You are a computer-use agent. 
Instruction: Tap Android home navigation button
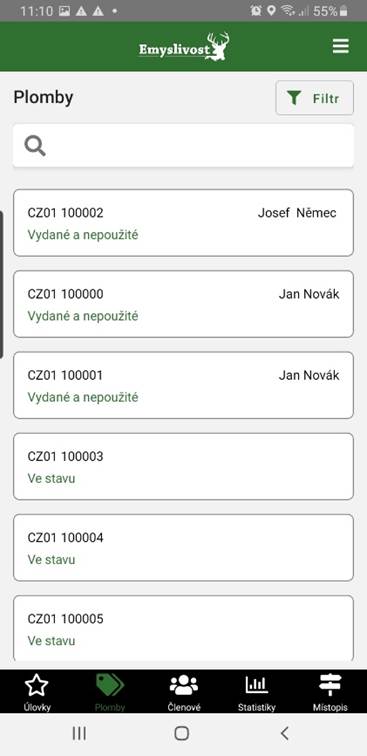(x=181, y=733)
